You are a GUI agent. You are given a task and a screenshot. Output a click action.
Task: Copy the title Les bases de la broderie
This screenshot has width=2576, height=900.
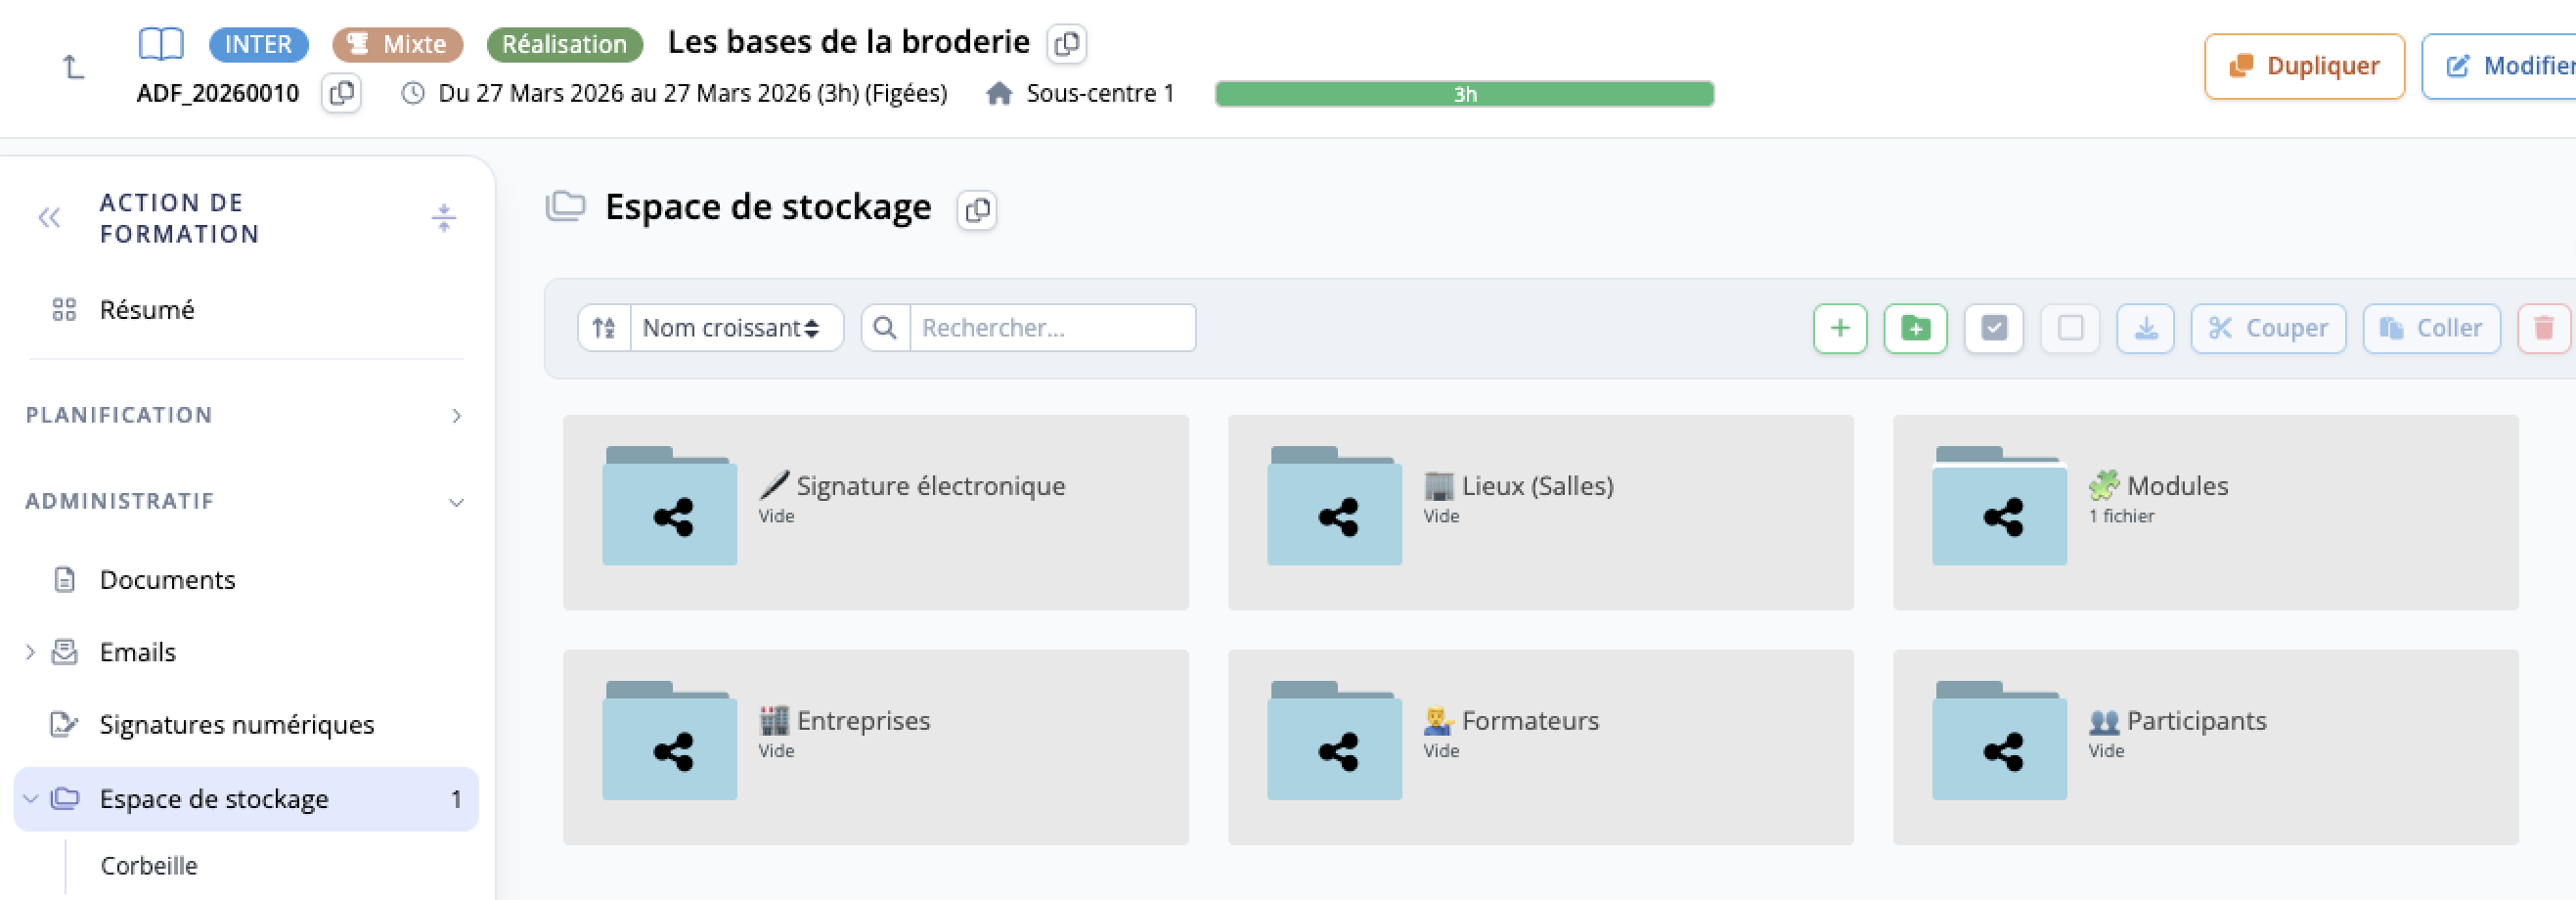point(1067,44)
